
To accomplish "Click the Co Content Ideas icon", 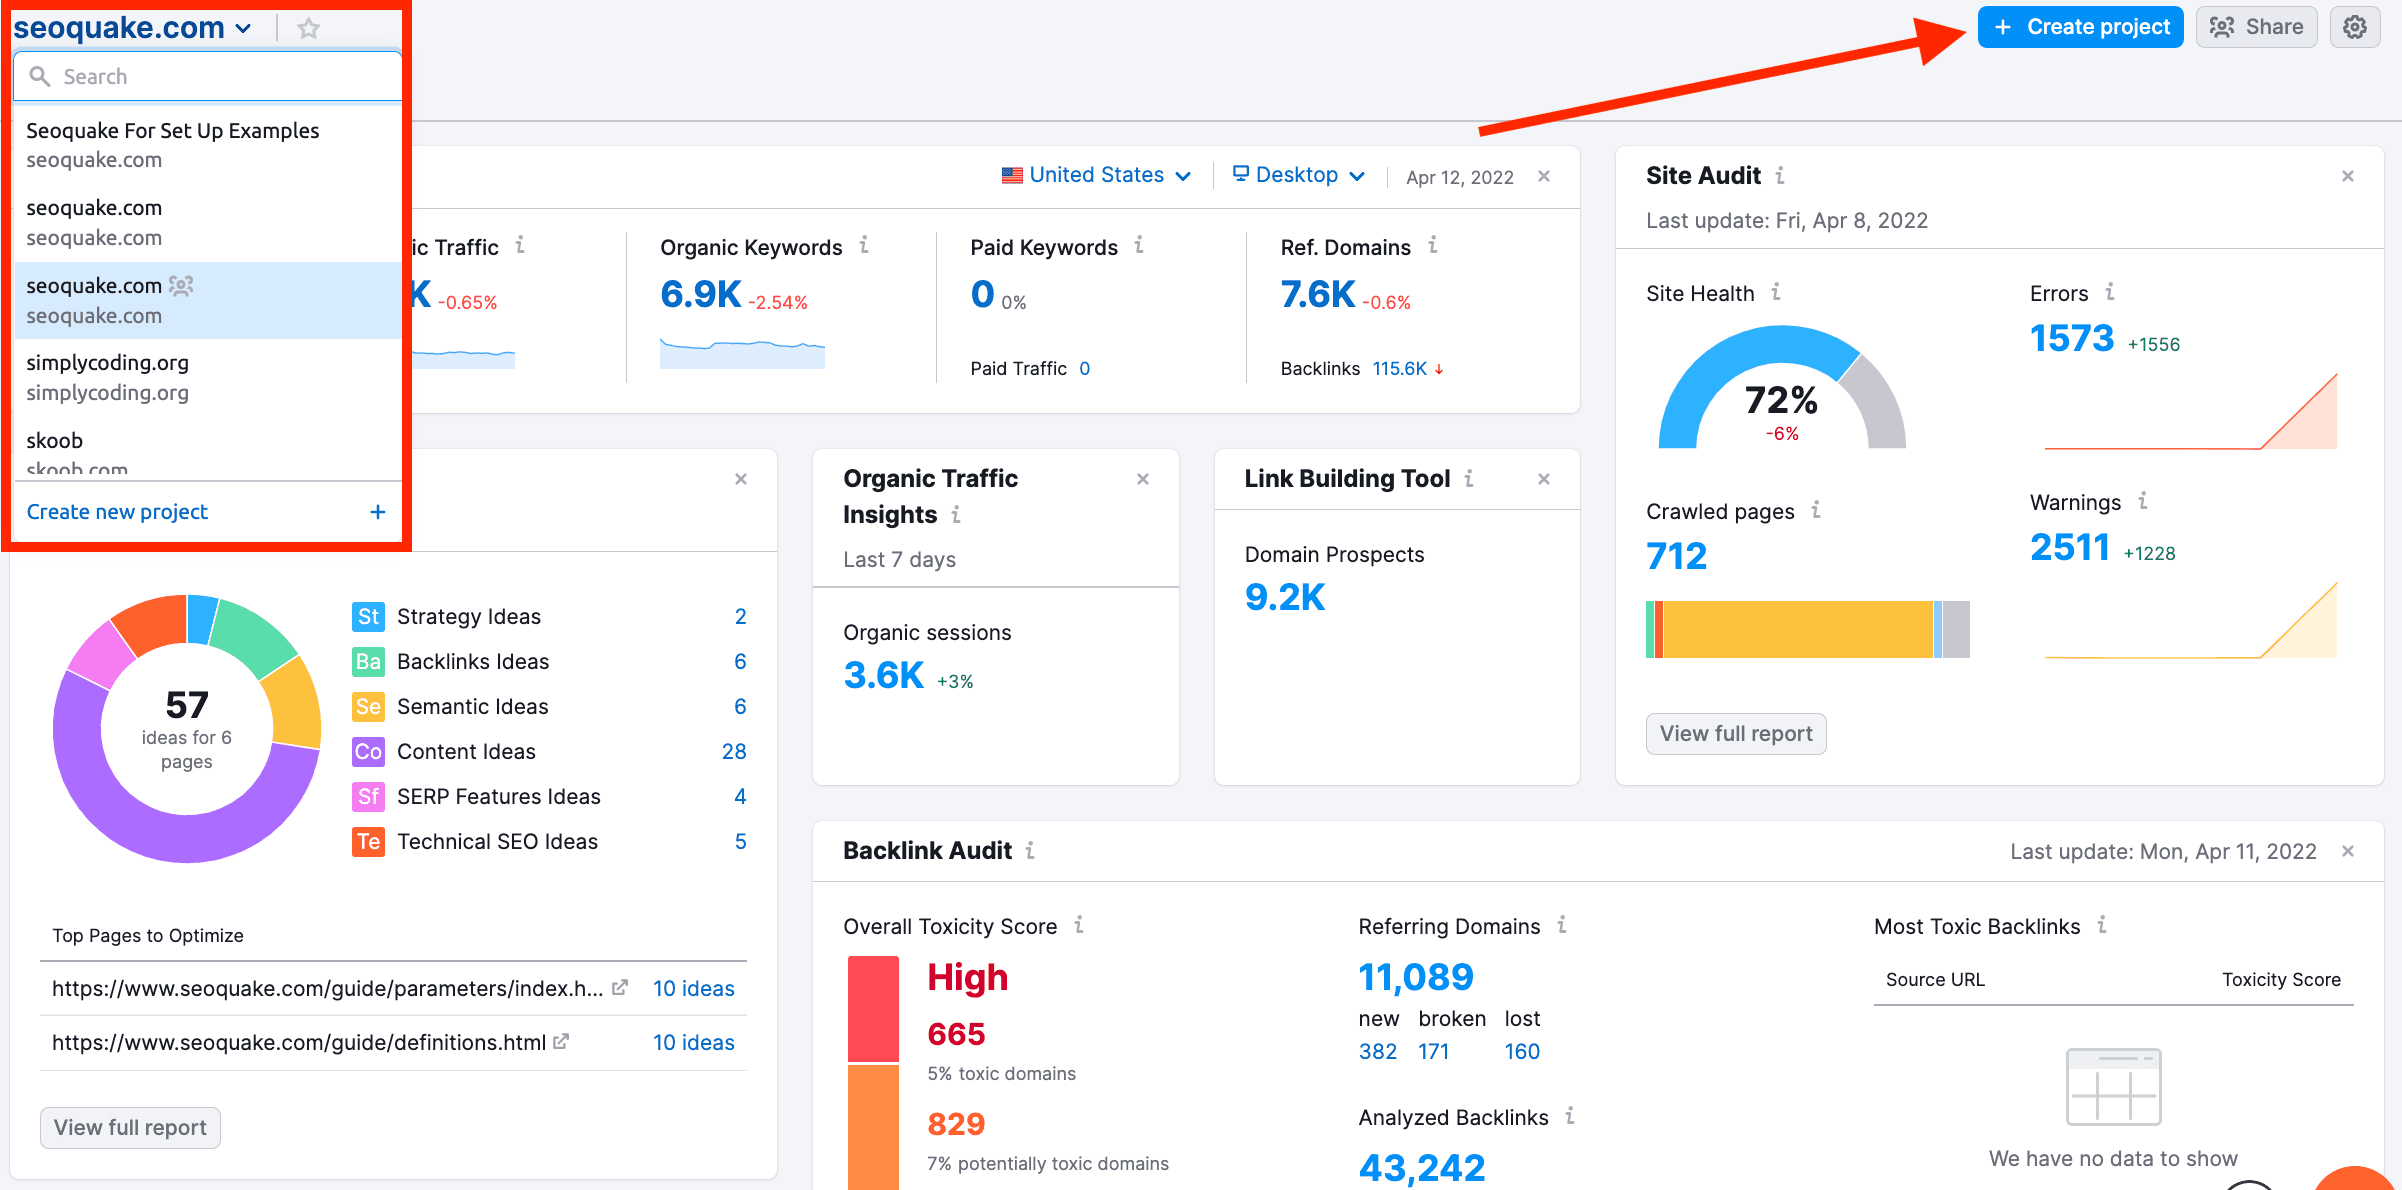I will click(x=369, y=752).
